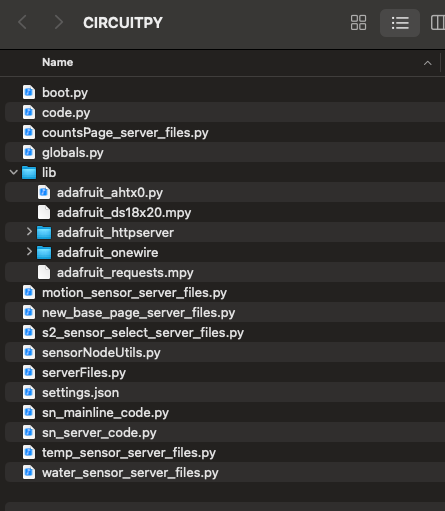The height and width of the screenshot is (511, 445).
Task: Click the boot.py file icon
Action: pyautogui.click(x=29, y=92)
